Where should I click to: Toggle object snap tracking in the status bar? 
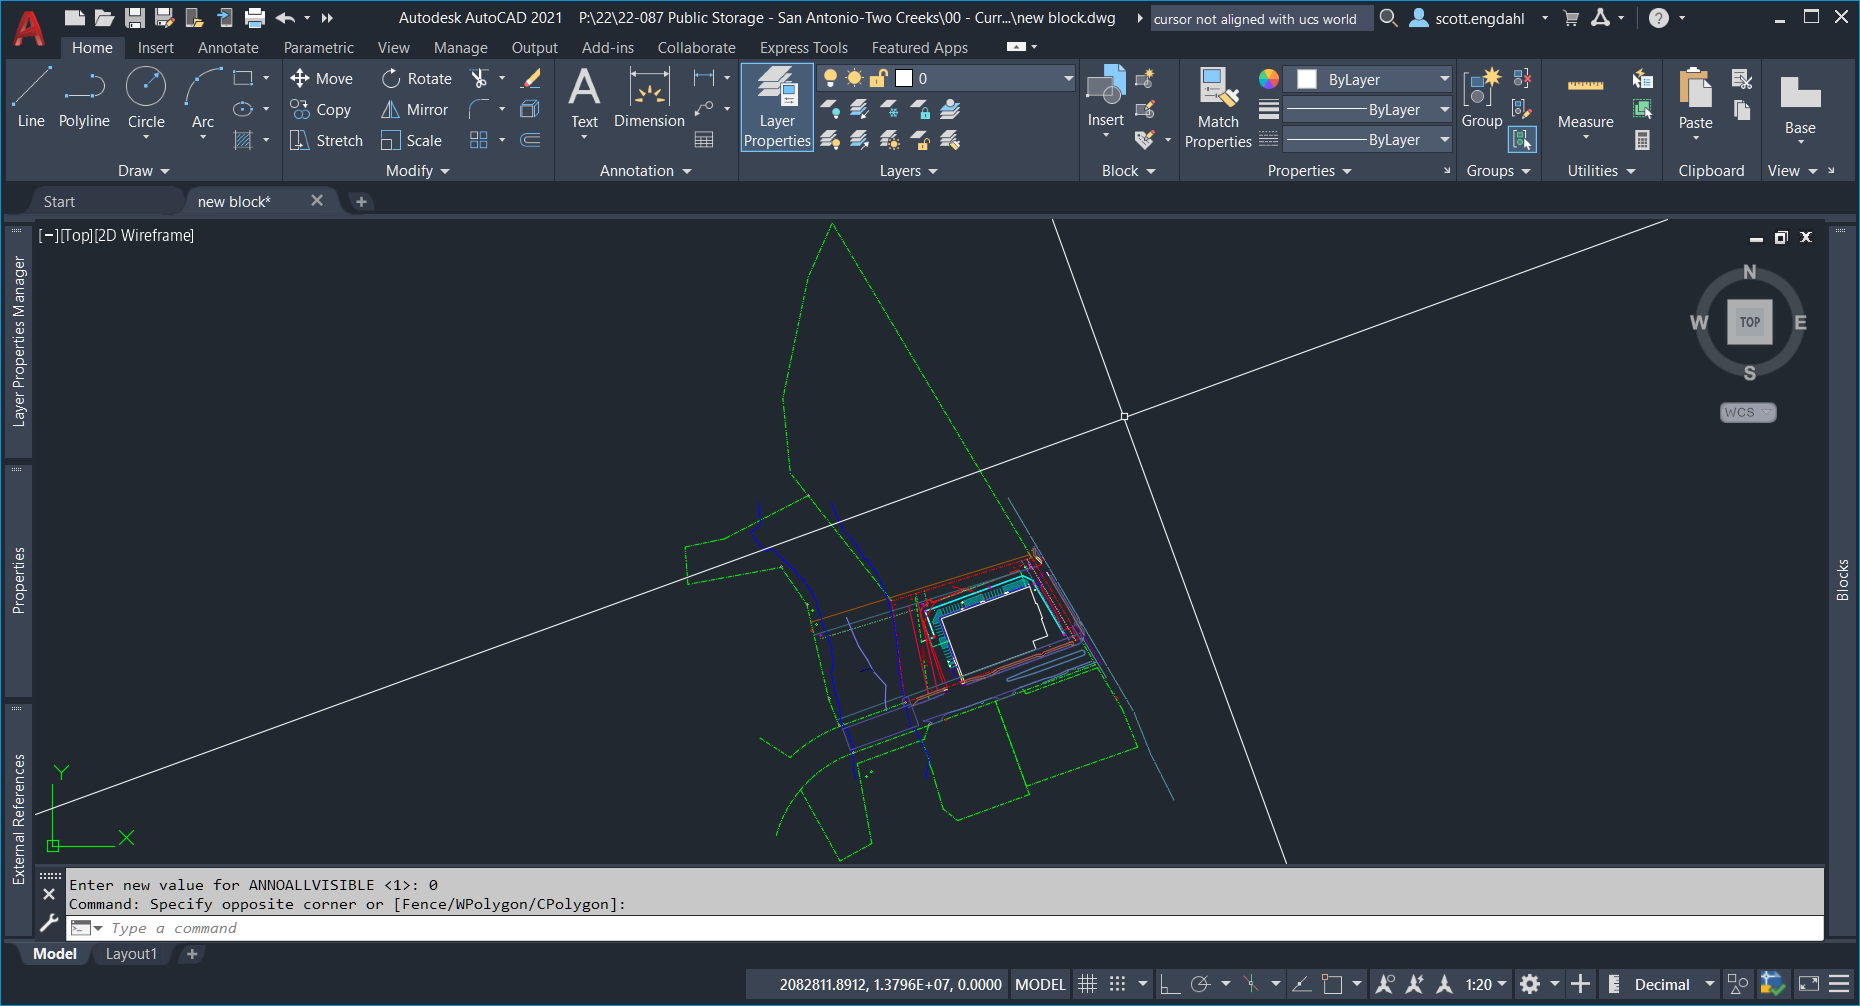click(1302, 984)
